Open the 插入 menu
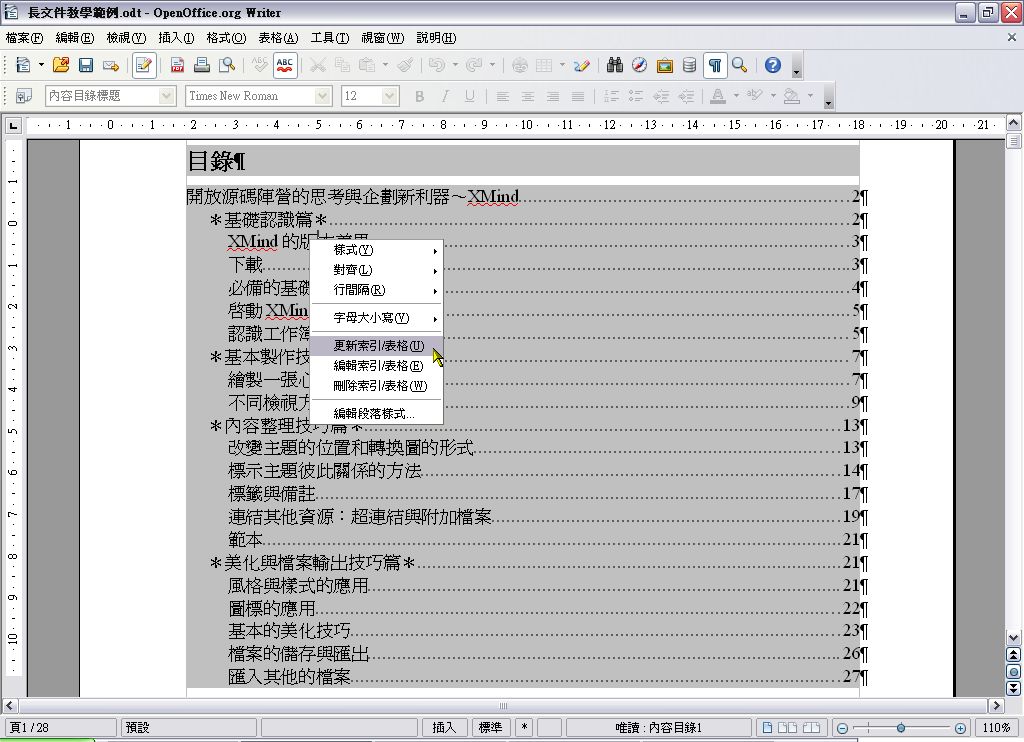 (x=176, y=38)
